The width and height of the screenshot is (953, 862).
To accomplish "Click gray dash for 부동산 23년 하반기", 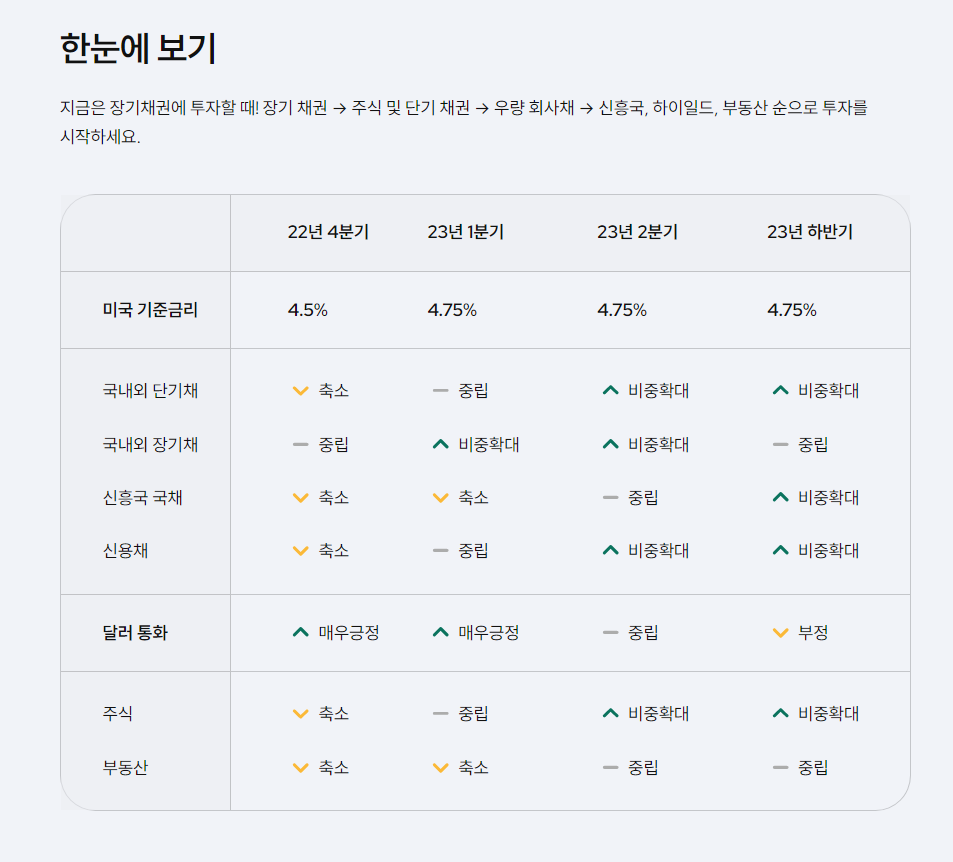I will point(780,768).
